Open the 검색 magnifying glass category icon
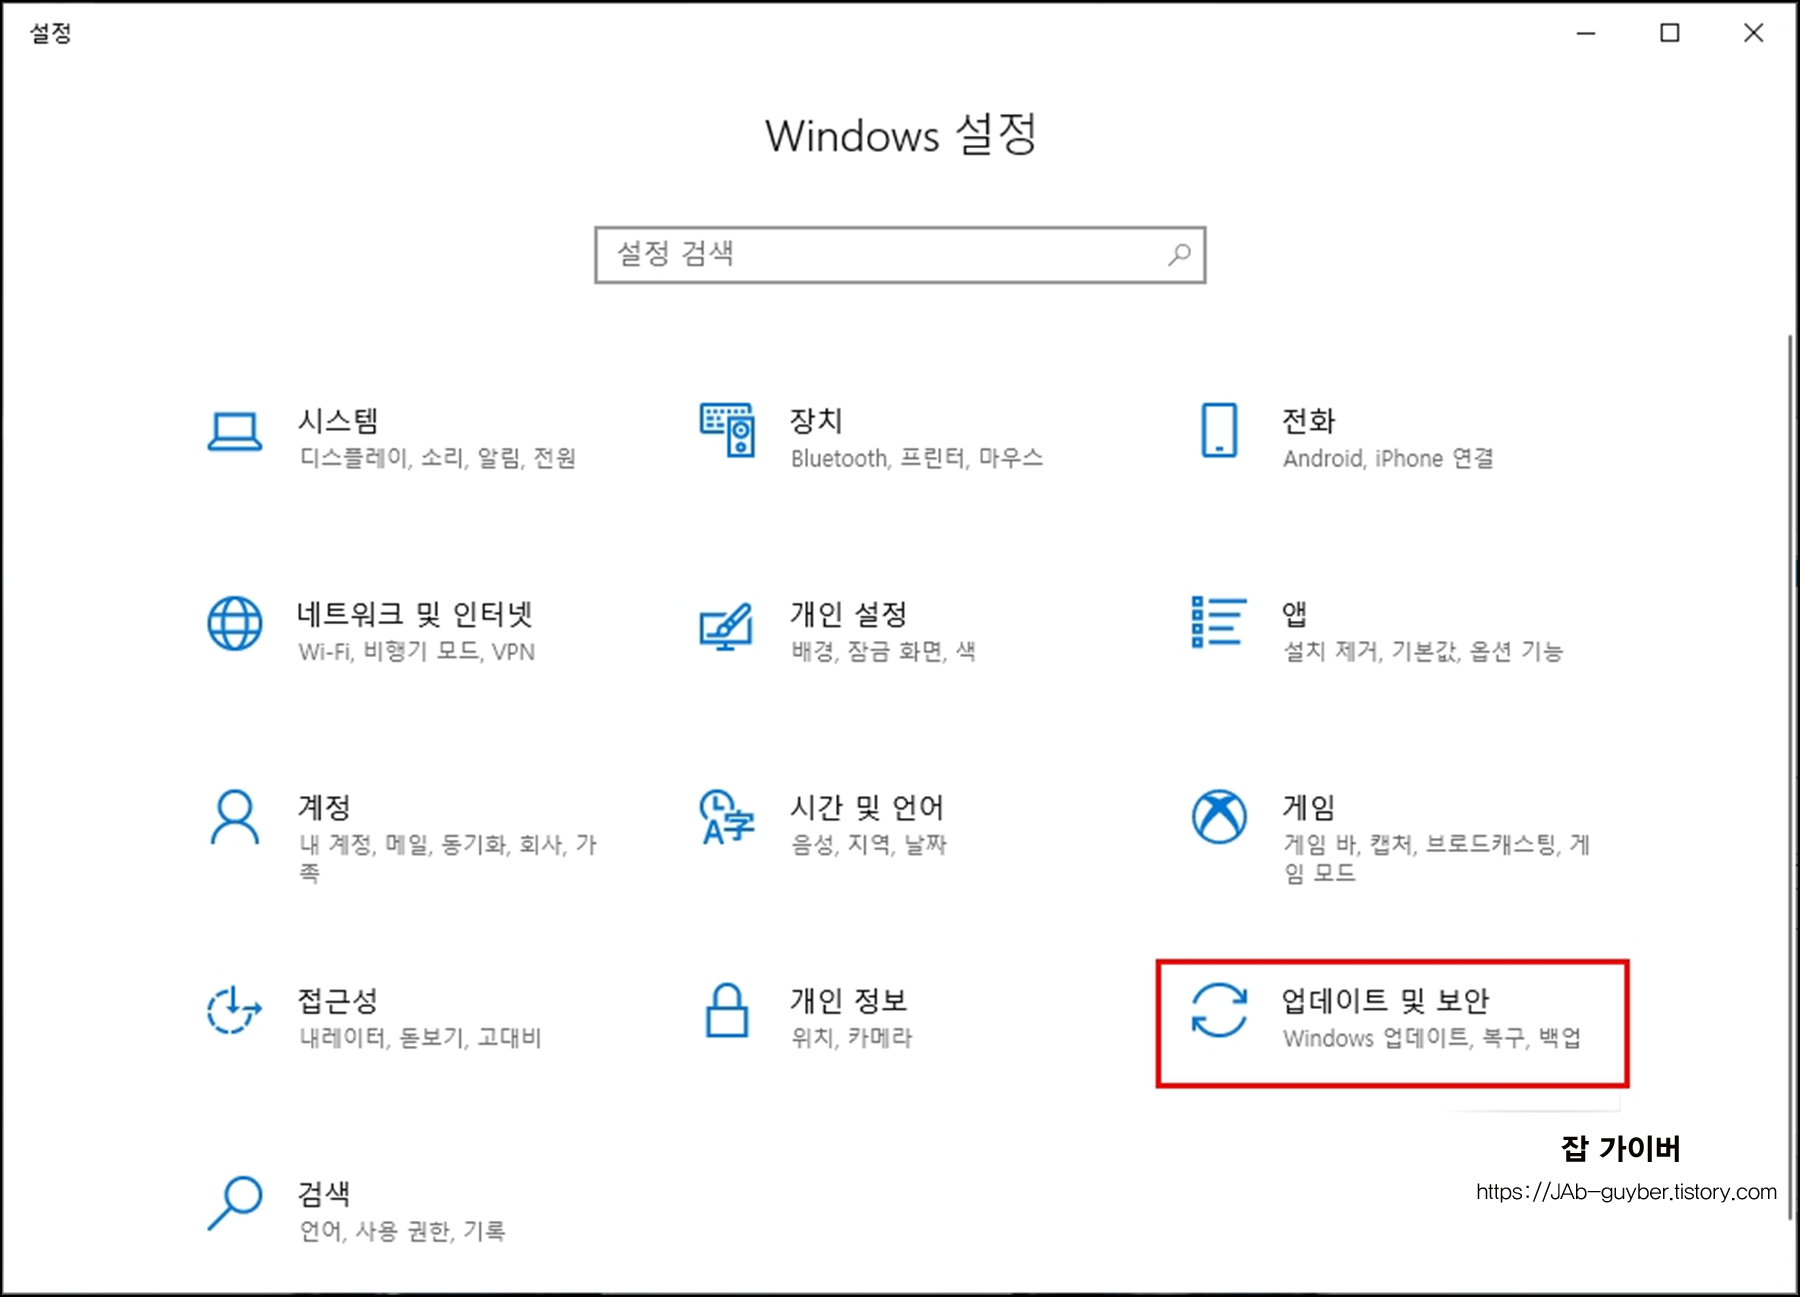The width and height of the screenshot is (1800, 1297). (x=235, y=1203)
